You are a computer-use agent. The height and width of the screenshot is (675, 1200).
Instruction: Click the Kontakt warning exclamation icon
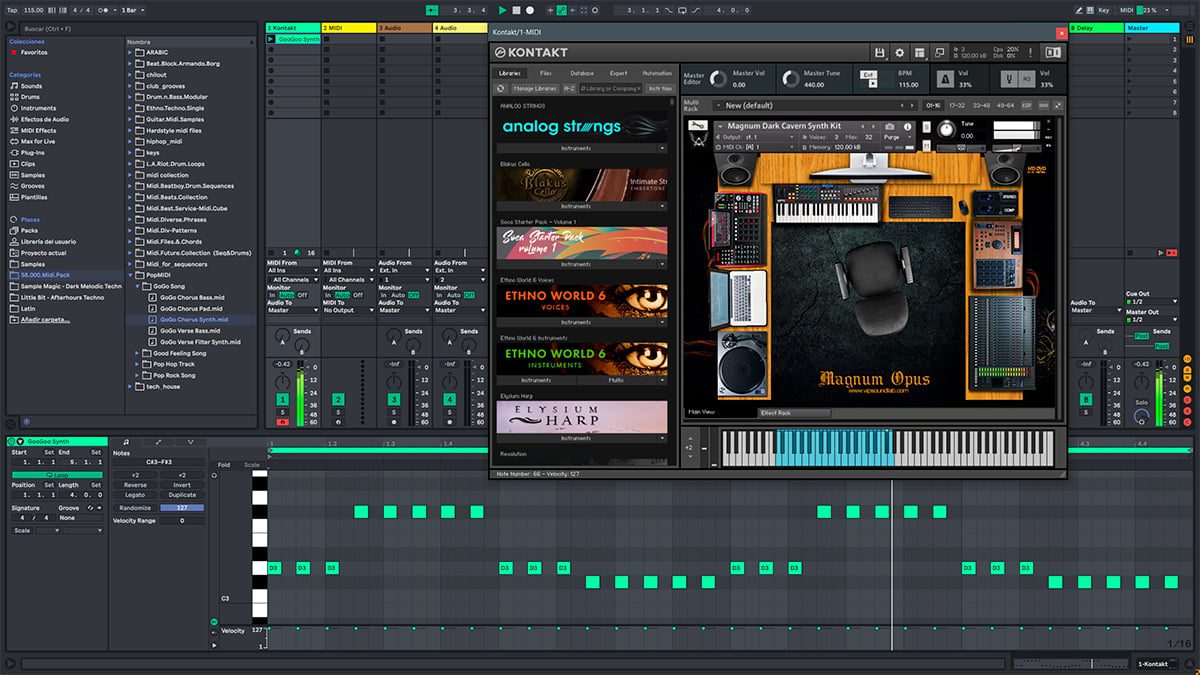(x=1030, y=52)
